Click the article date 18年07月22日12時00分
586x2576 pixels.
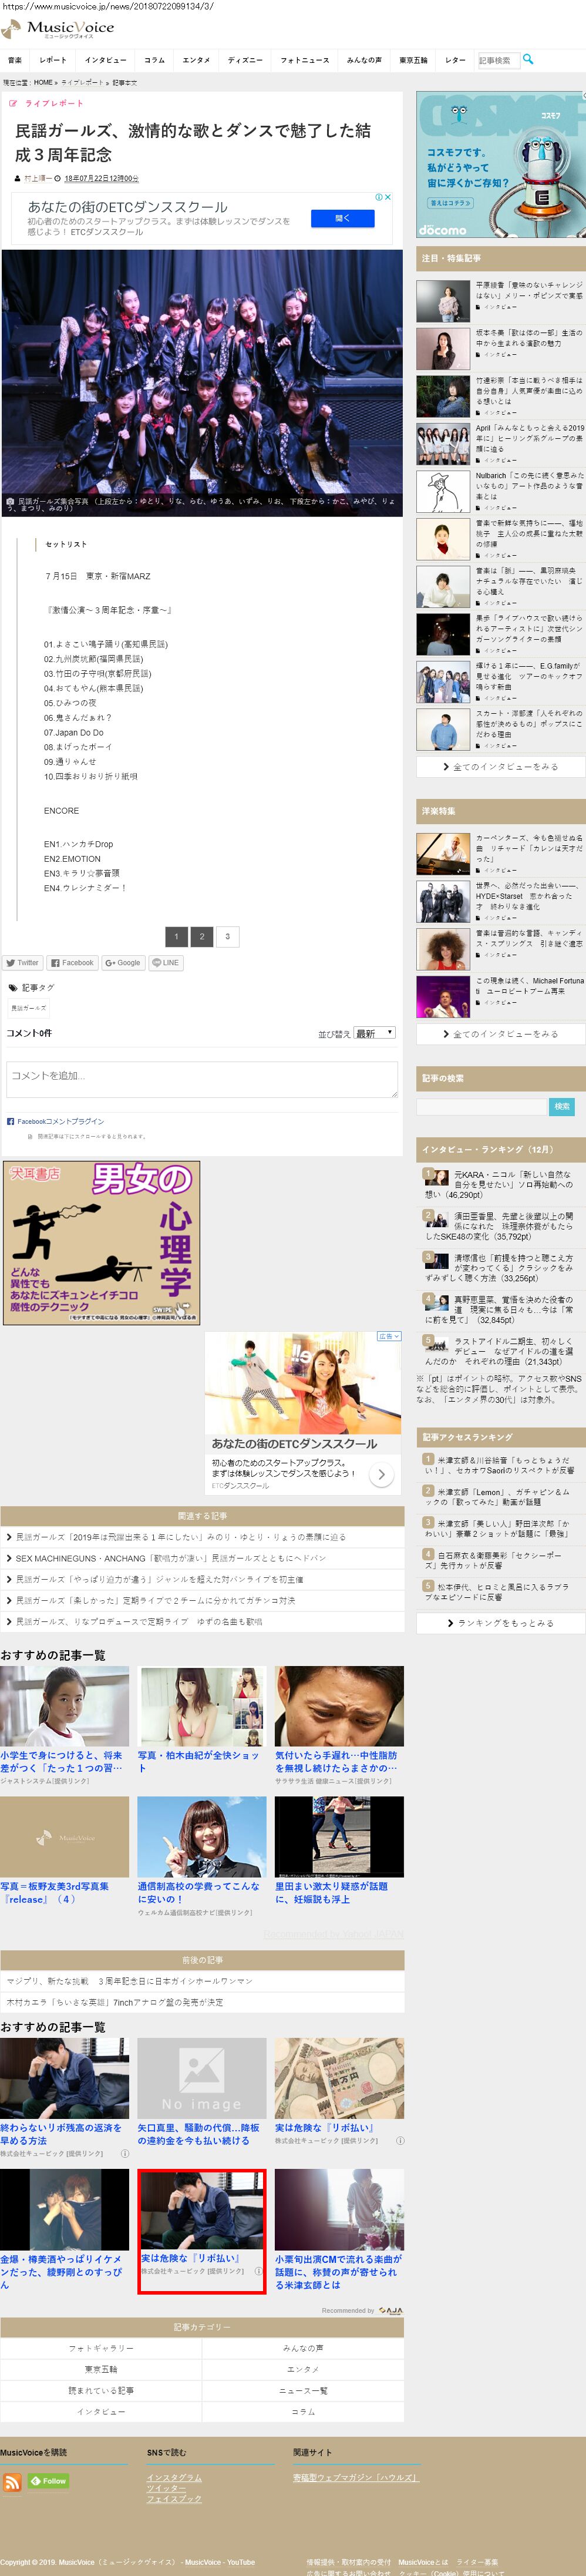tap(101, 179)
